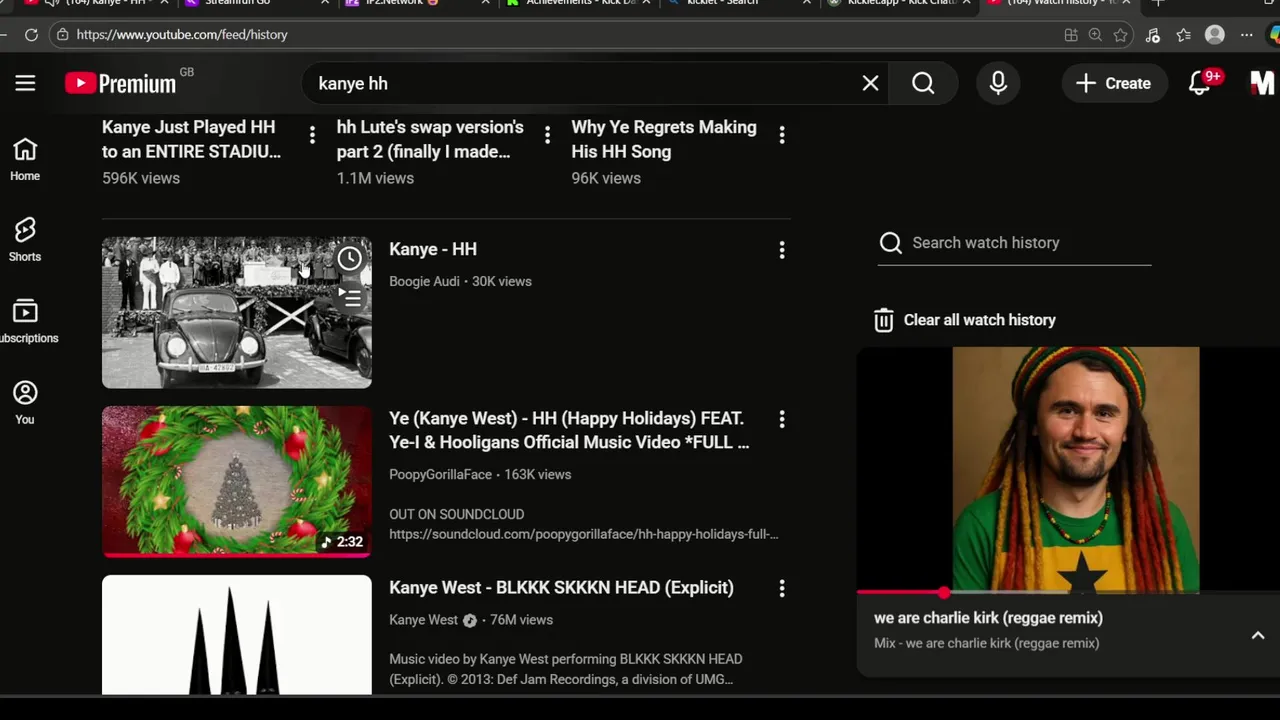The width and height of the screenshot is (1280, 720).
Task: Open Subscriptions in the sidebar
Action: 25,322
